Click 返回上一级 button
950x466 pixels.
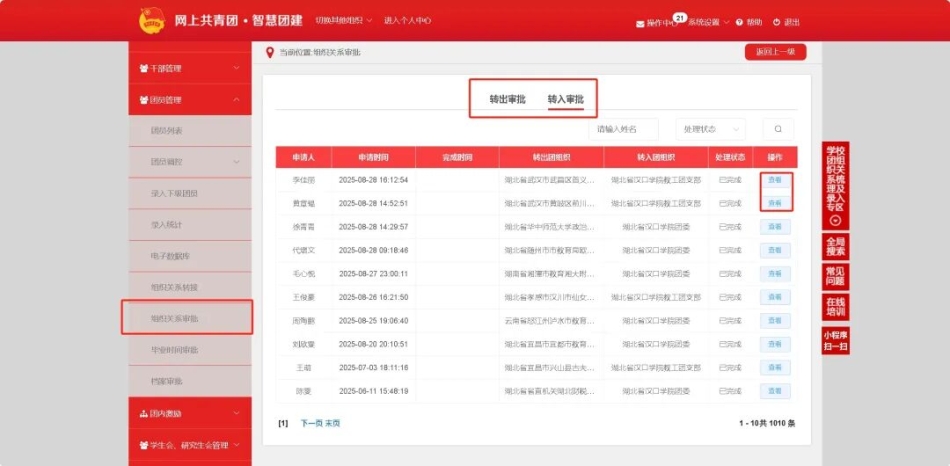click(775, 52)
